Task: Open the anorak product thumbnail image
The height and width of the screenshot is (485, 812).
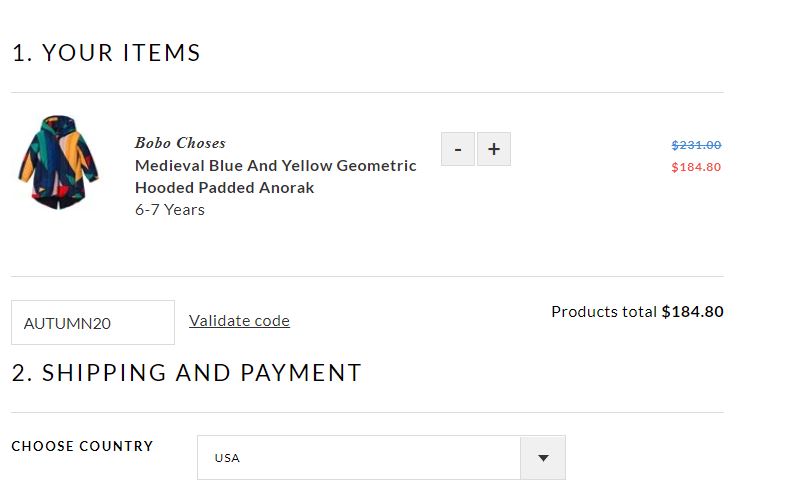Action: tap(58, 163)
